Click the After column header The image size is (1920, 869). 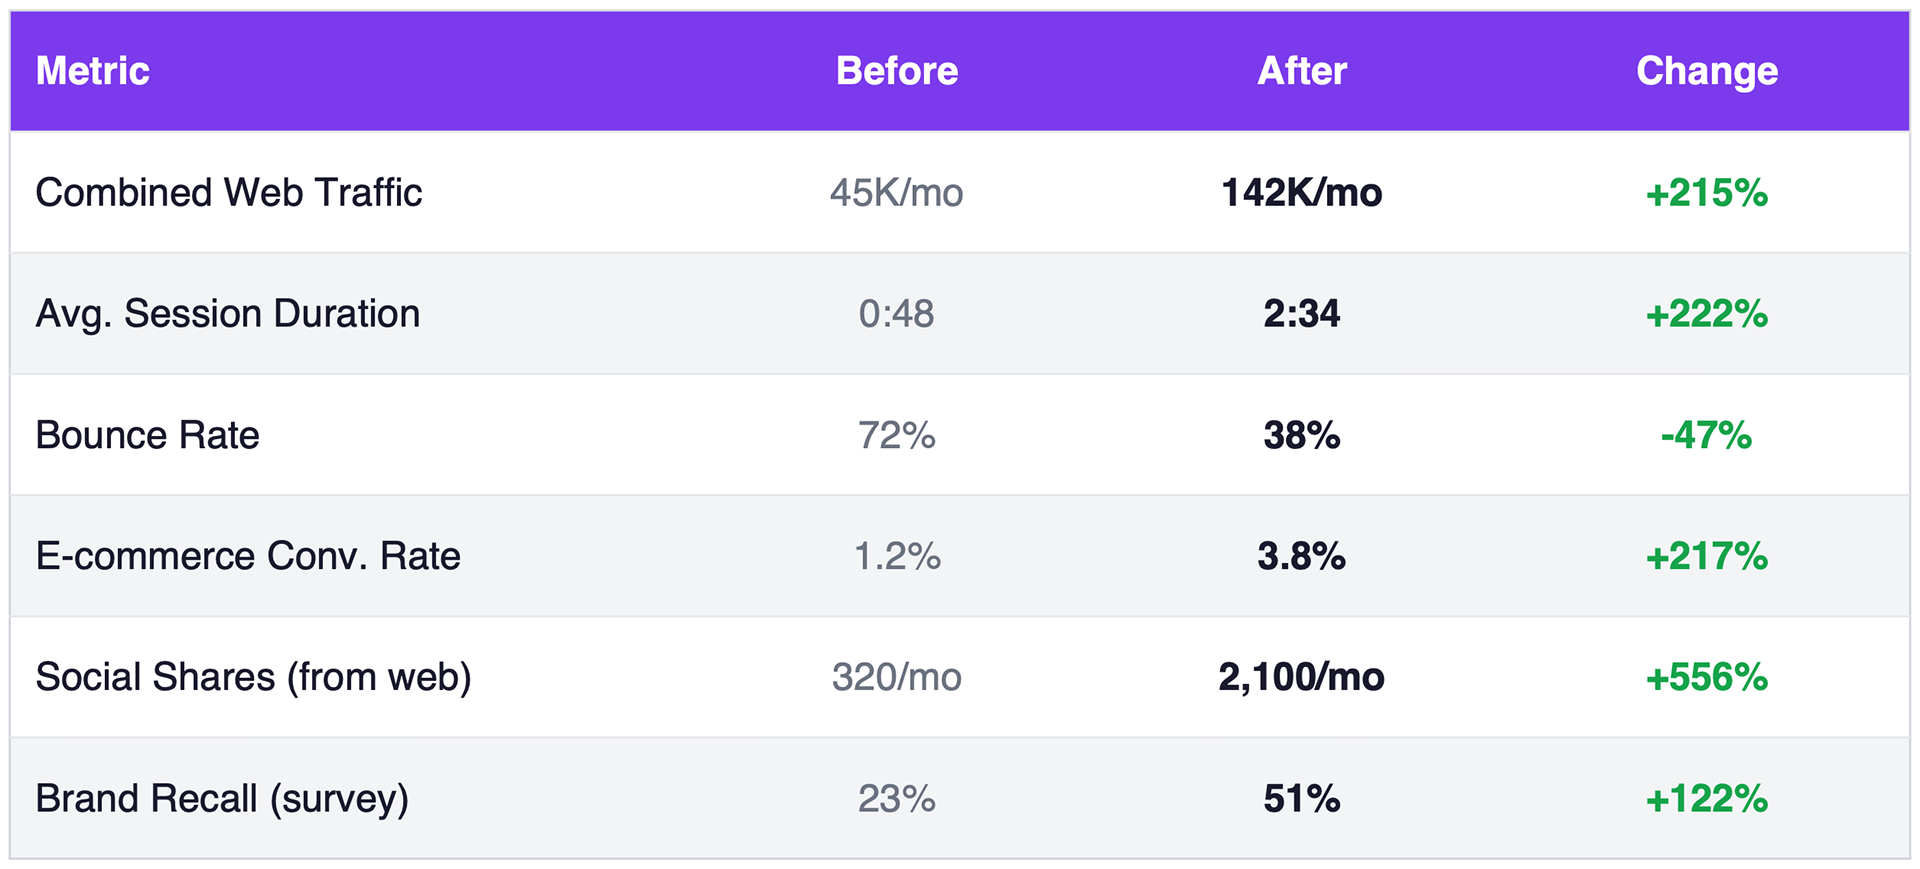click(x=1302, y=71)
